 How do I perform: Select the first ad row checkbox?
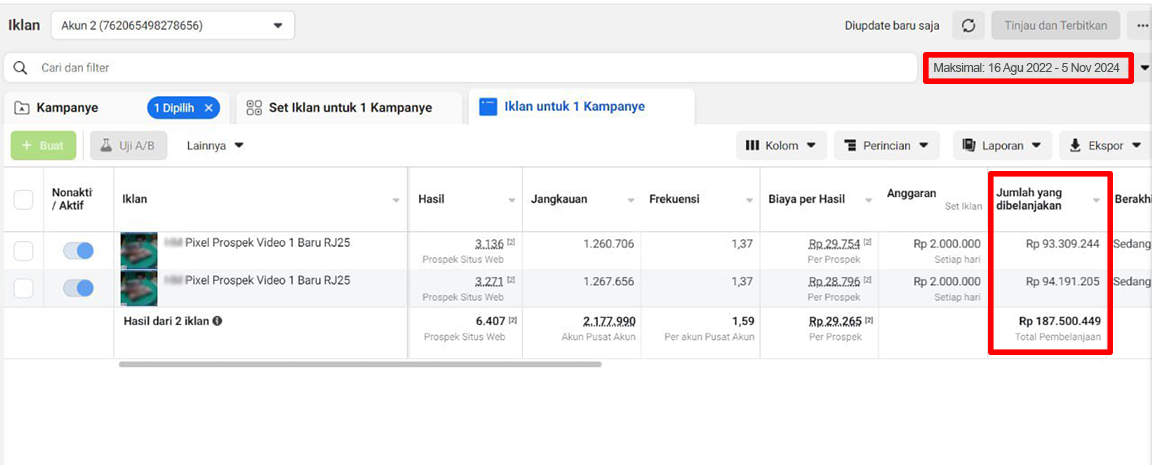point(23,250)
